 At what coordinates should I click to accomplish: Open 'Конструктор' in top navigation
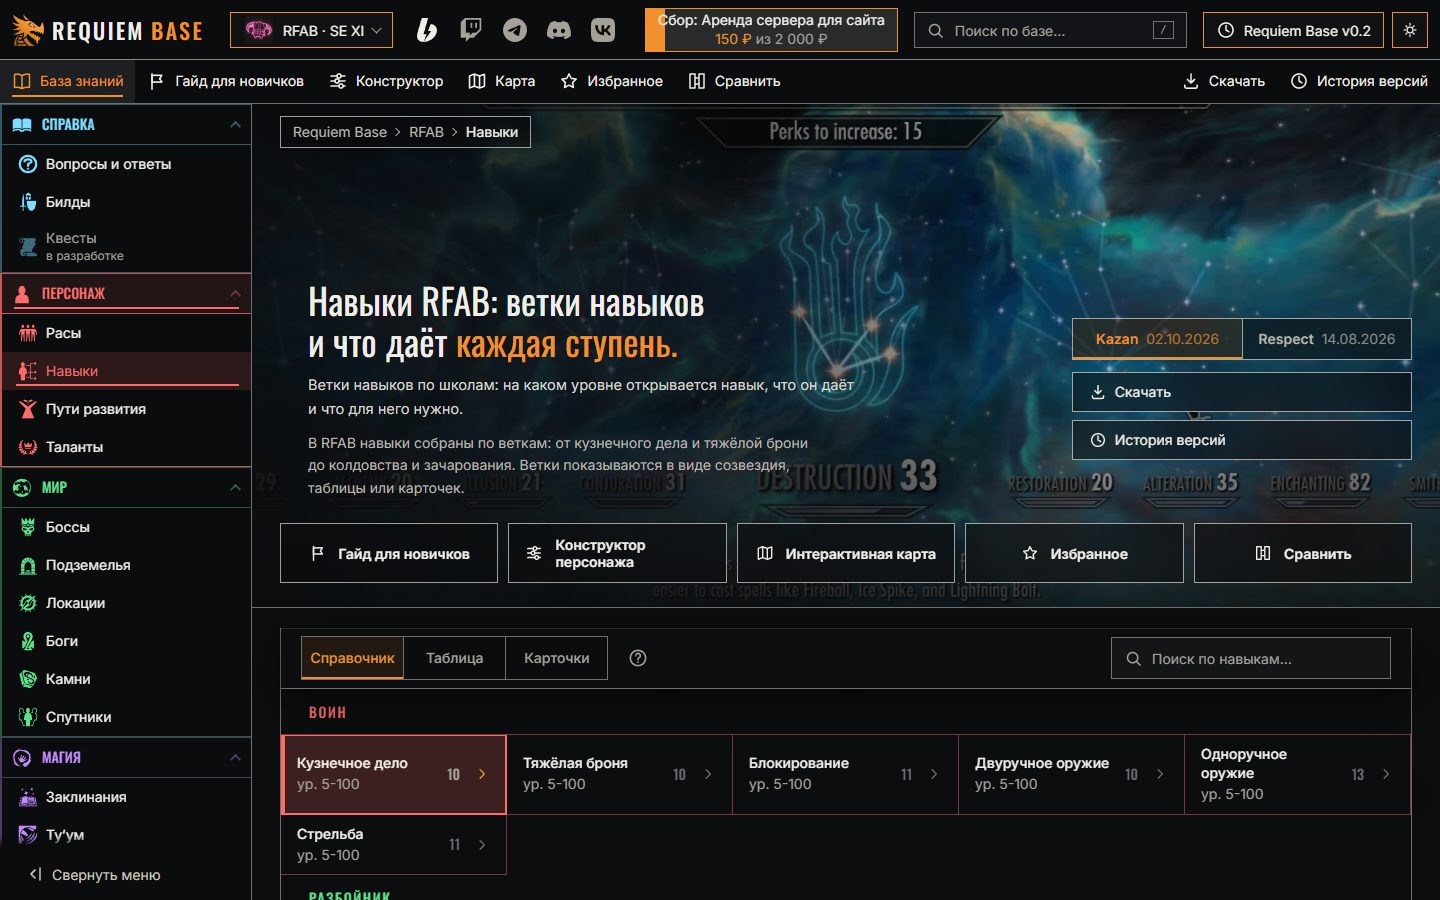(x=386, y=81)
